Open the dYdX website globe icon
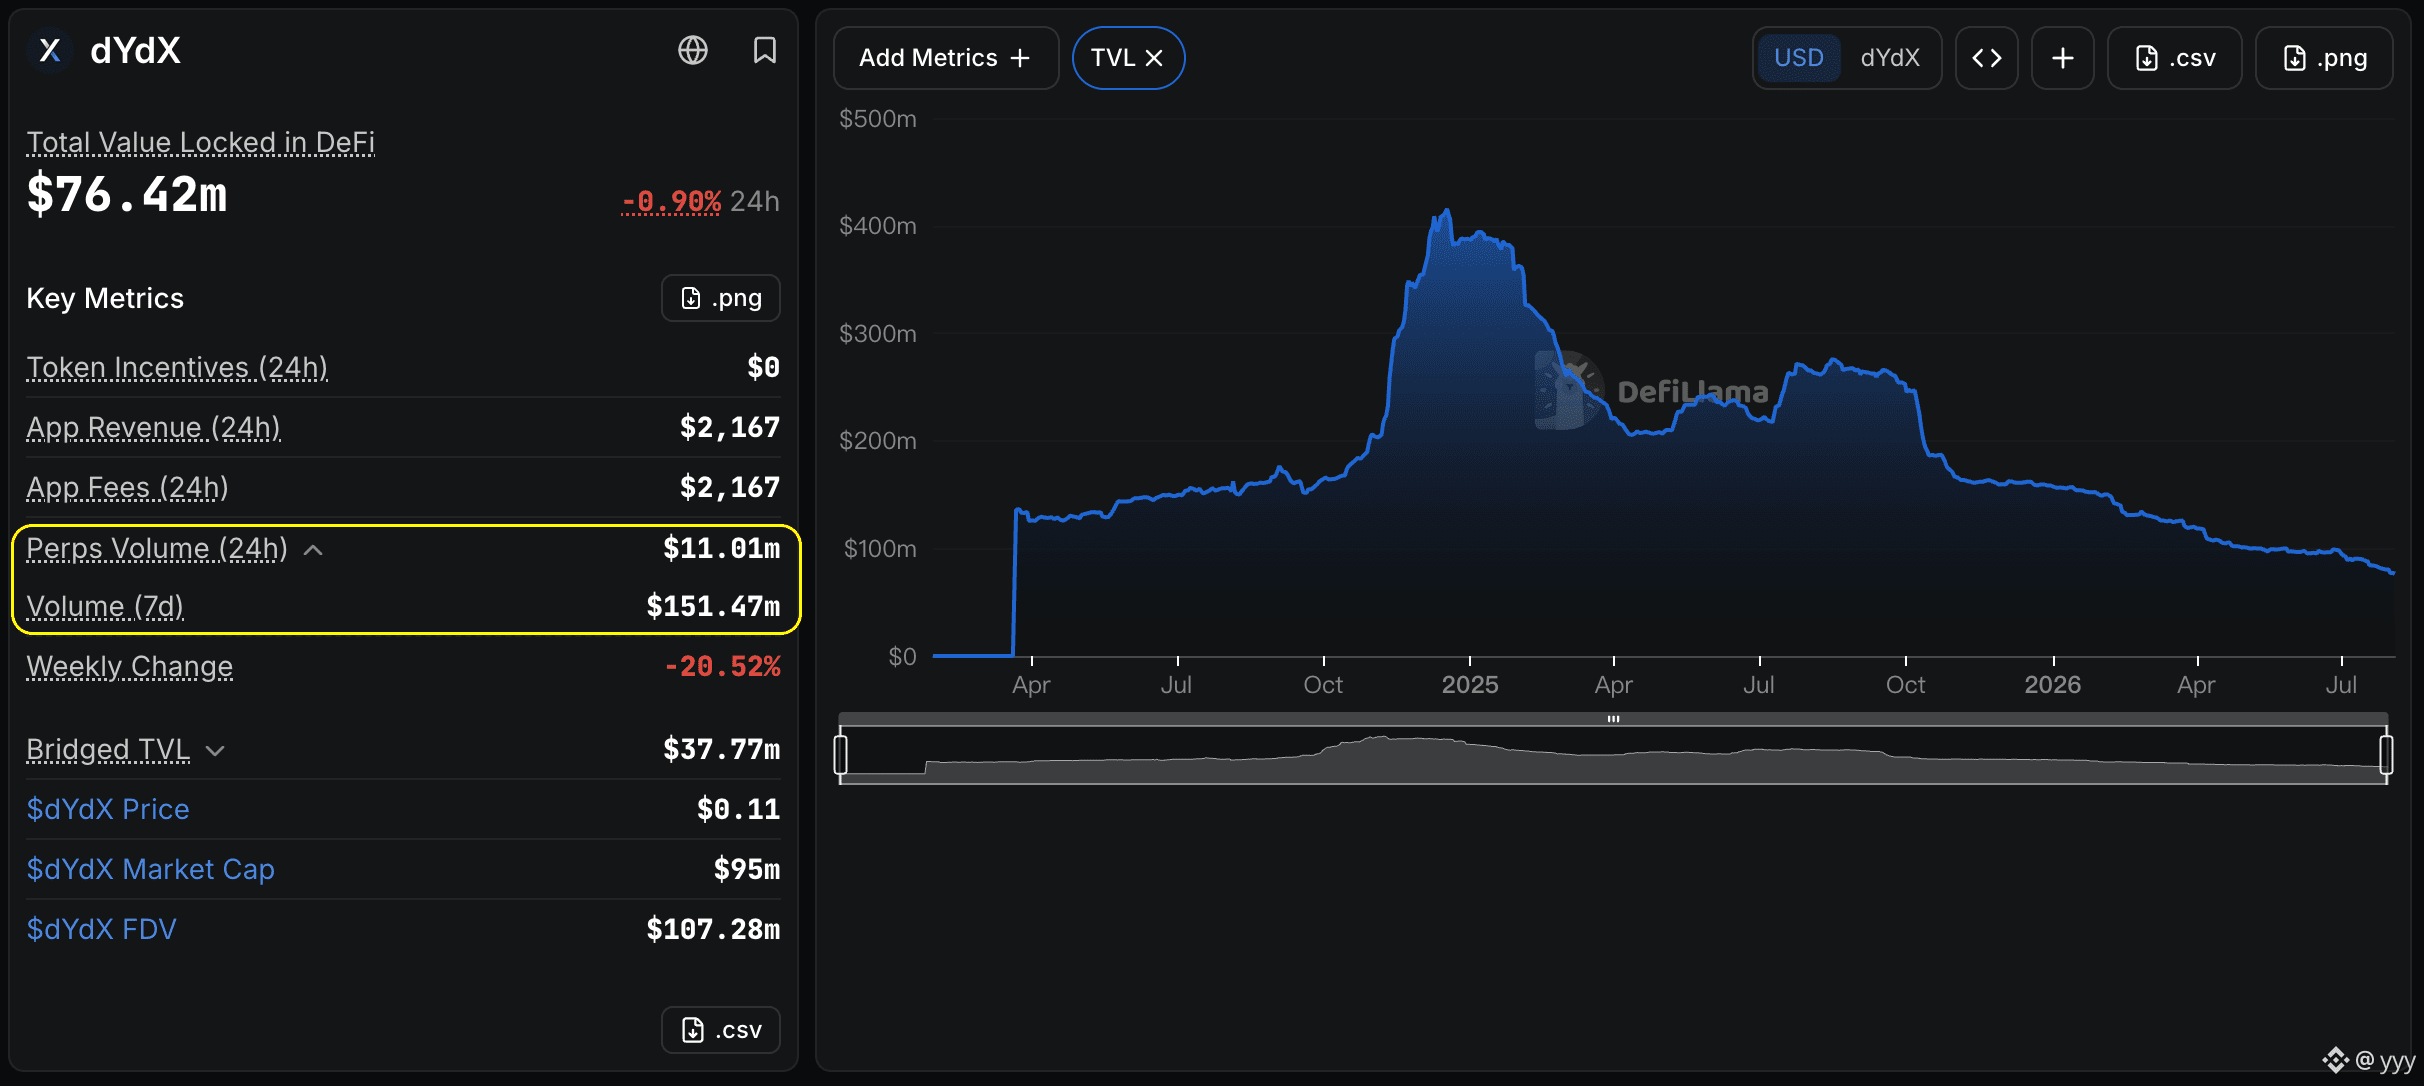The height and width of the screenshot is (1086, 2424). (x=693, y=50)
